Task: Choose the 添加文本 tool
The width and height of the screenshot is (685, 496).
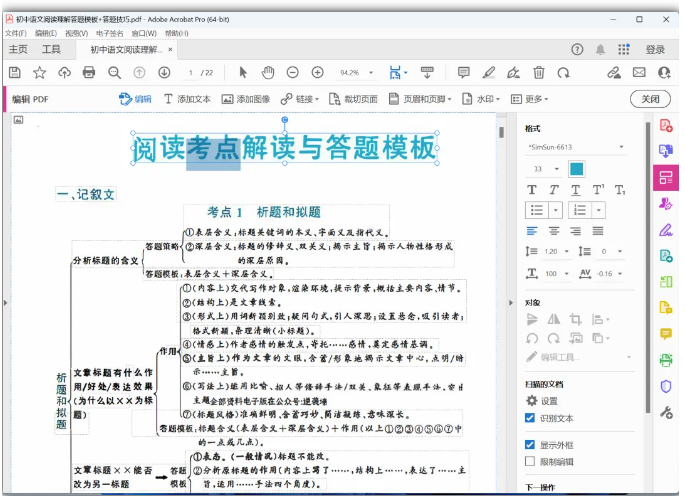Action: coord(187,99)
